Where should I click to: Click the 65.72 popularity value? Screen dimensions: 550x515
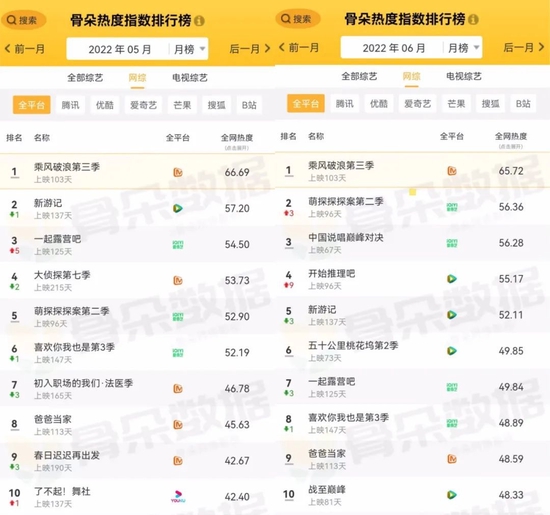511,171
